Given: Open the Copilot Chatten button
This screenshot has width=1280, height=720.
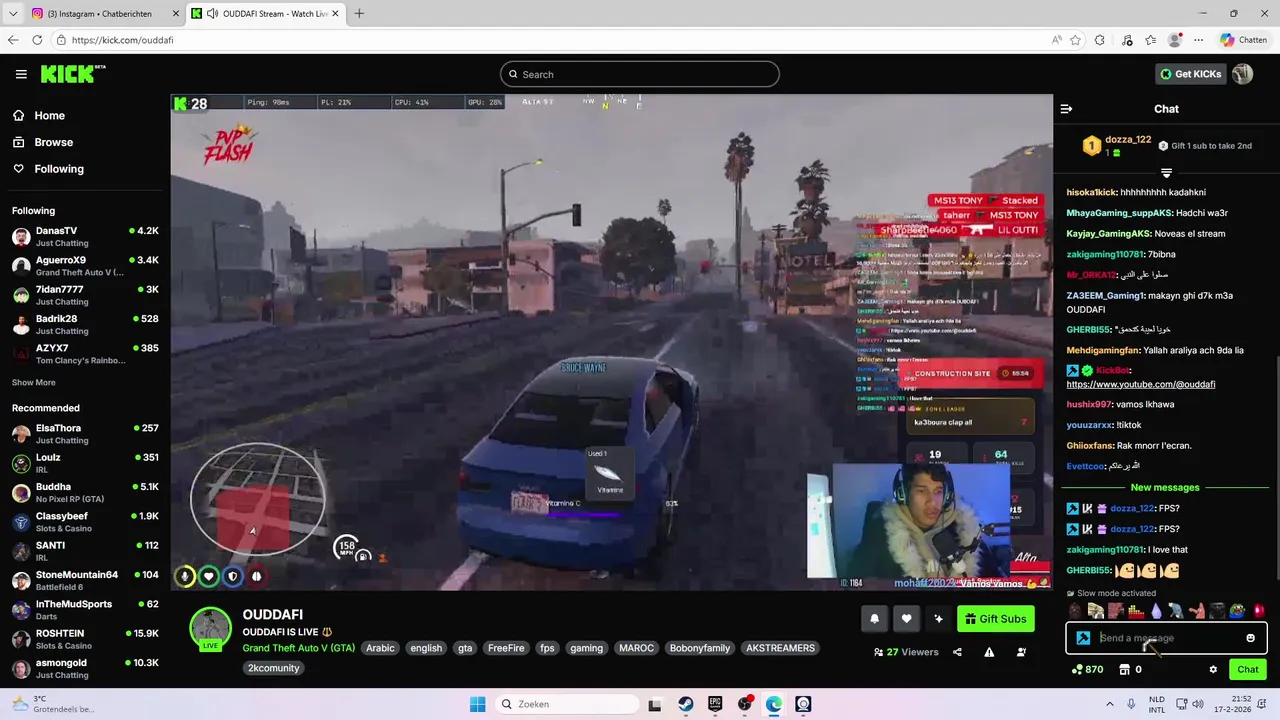Looking at the screenshot, I should click(x=1243, y=40).
